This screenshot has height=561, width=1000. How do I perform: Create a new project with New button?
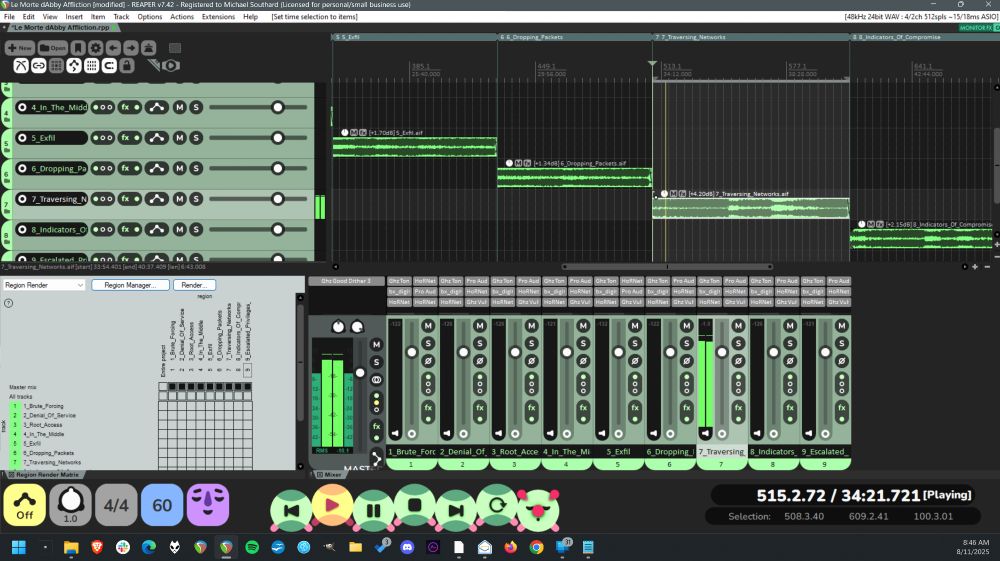pyautogui.click(x=20, y=48)
